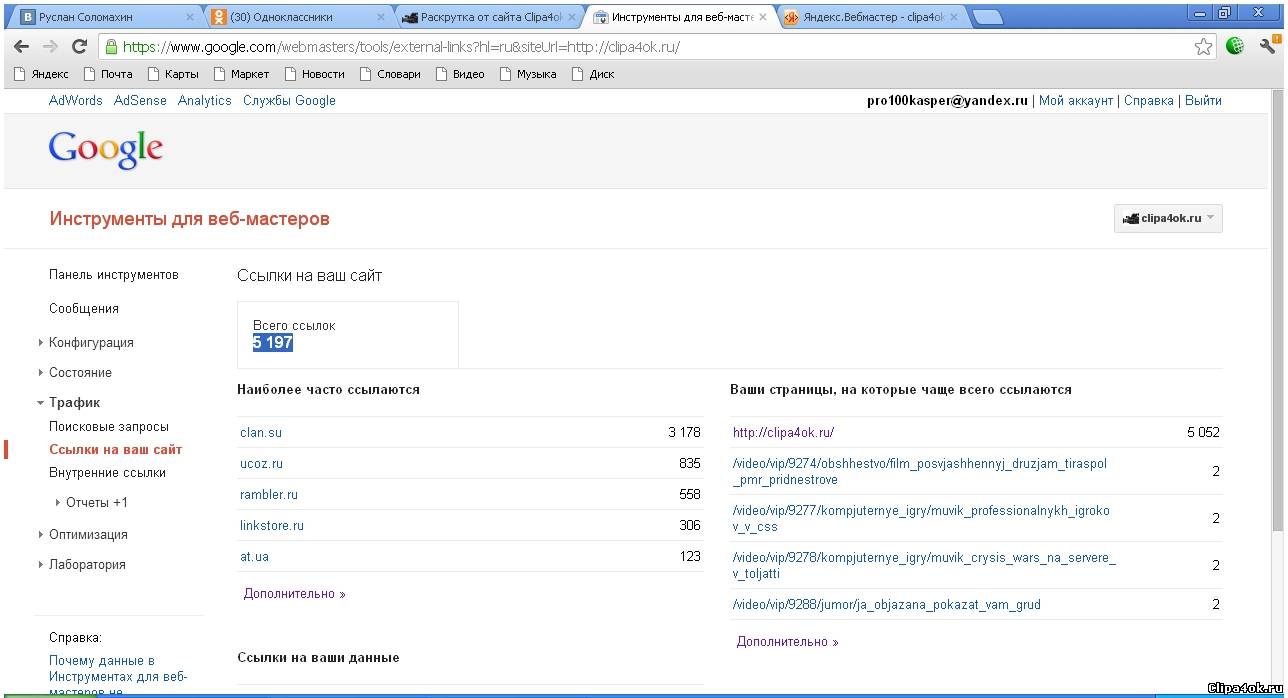Select Ссылки на ваш сайт in sidebar
The image size is (1288, 698).
(115, 449)
